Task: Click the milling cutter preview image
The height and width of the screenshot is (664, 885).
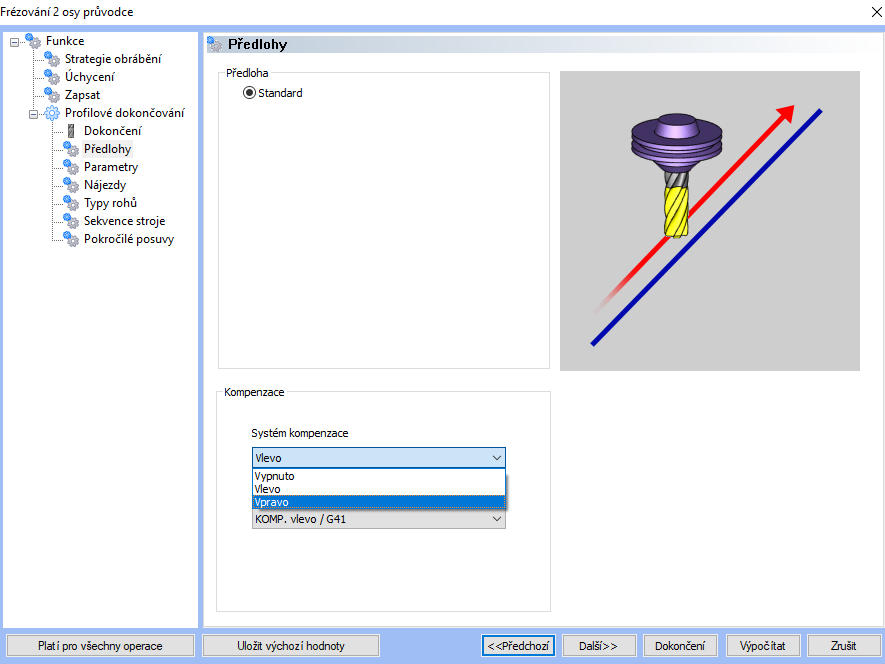Action: (x=709, y=221)
